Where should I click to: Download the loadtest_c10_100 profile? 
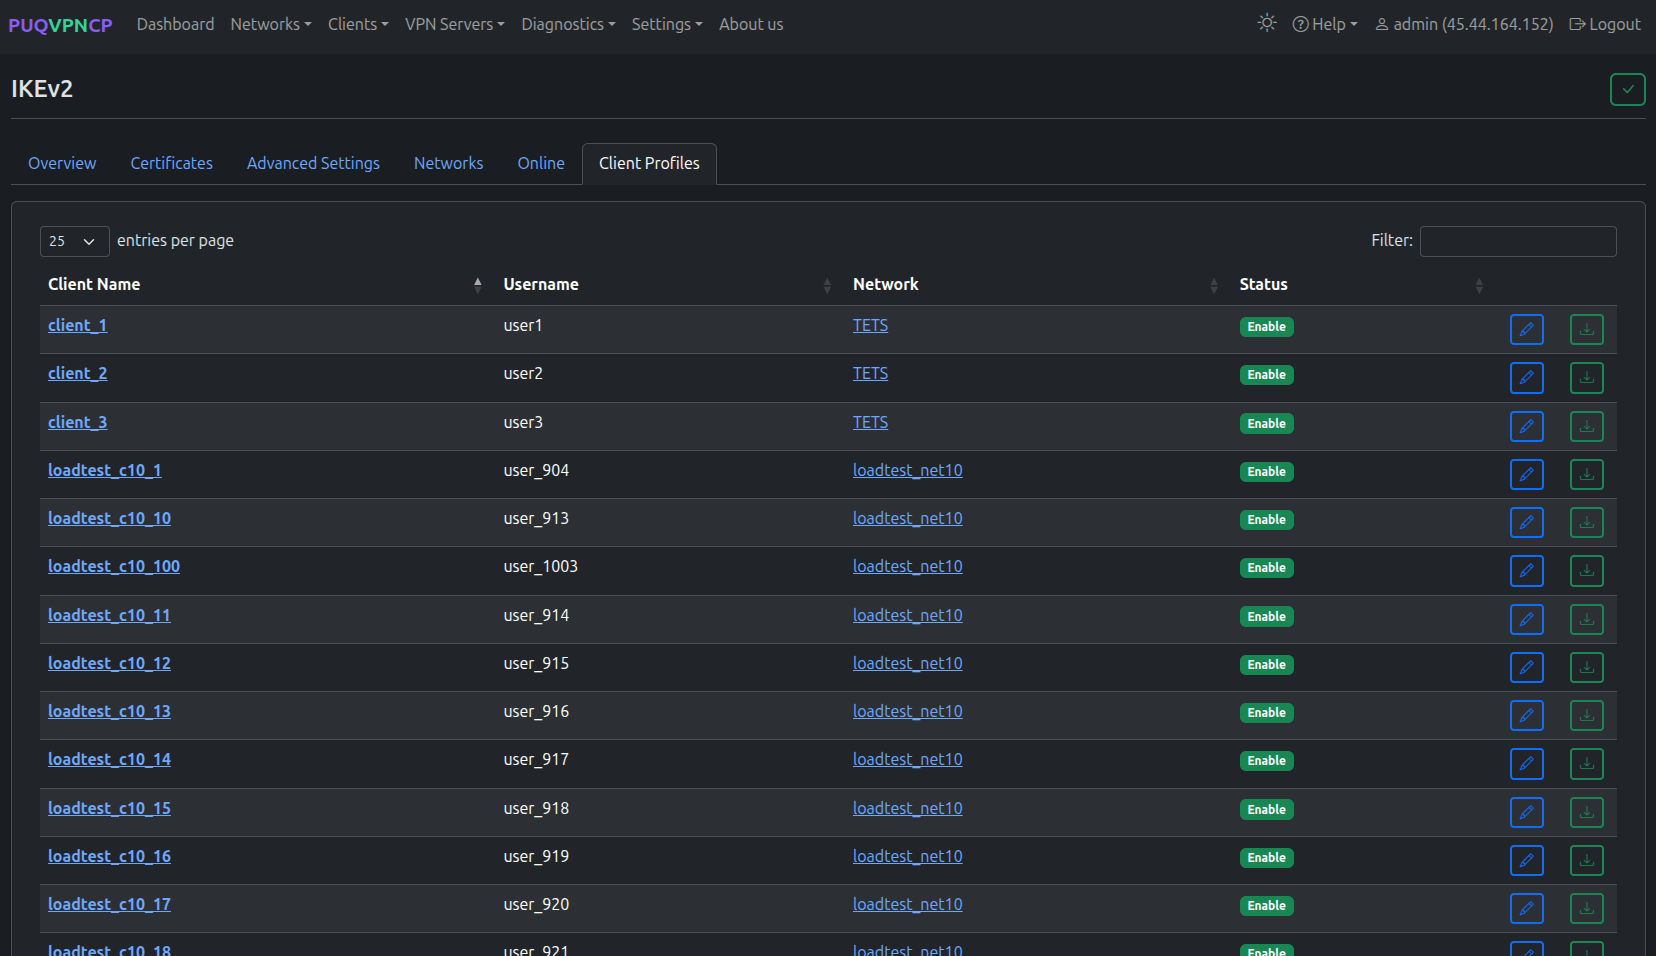point(1586,571)
